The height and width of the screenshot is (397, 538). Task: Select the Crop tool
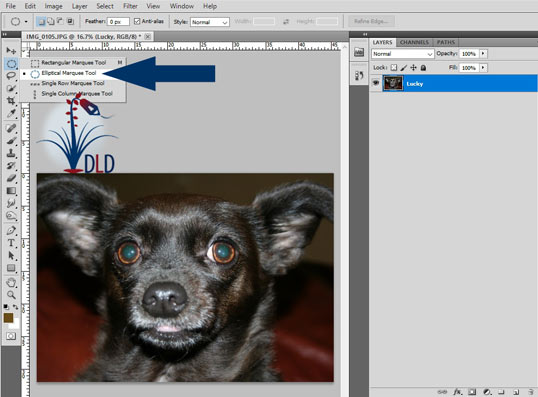click(x=11, y=101)
